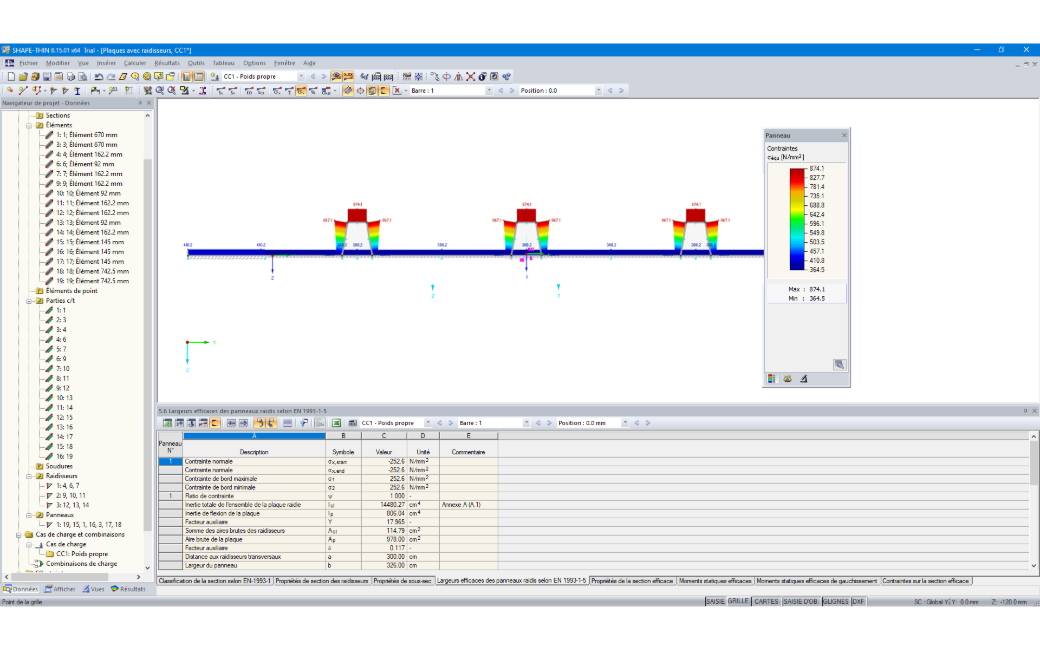Close the Panneau legend panel
Viewport: 1040px width, 650px height.
click(844, 135)
